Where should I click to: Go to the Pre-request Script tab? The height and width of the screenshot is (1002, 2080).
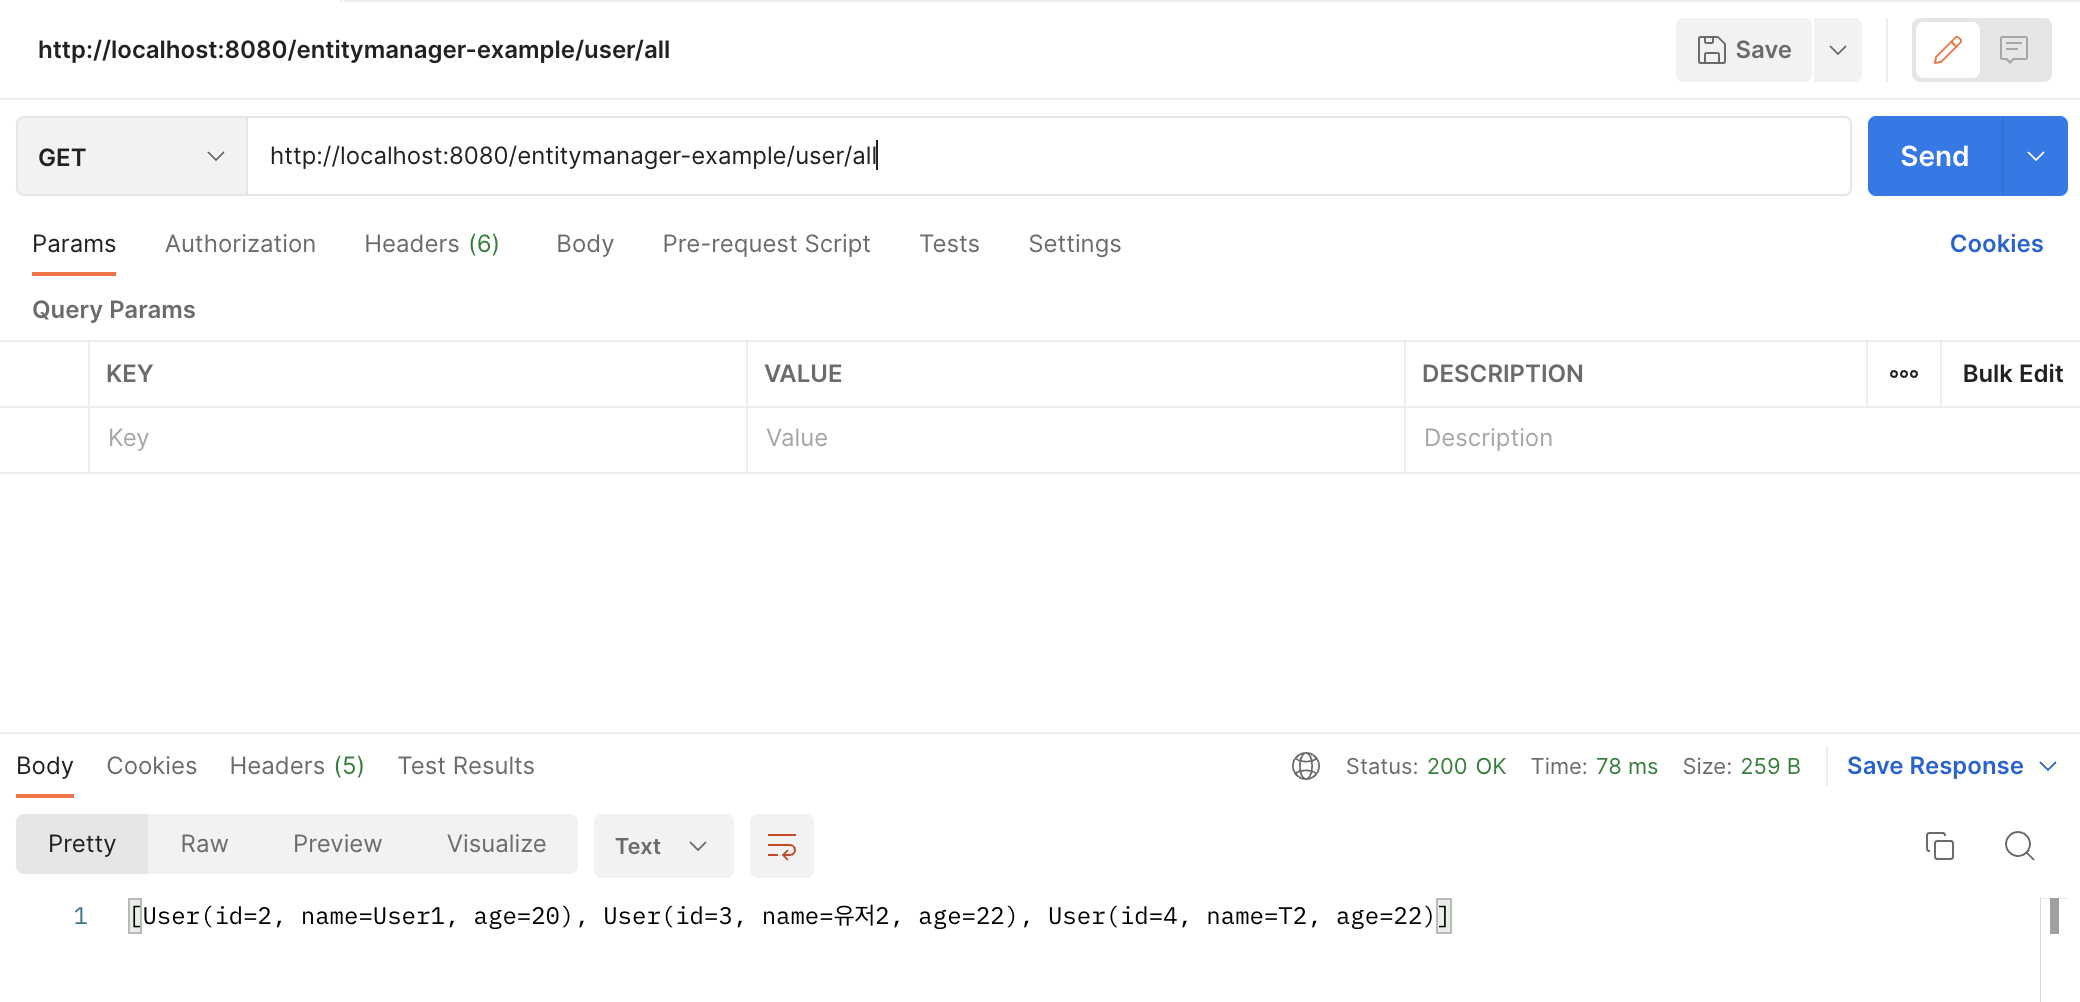point(766,244)
